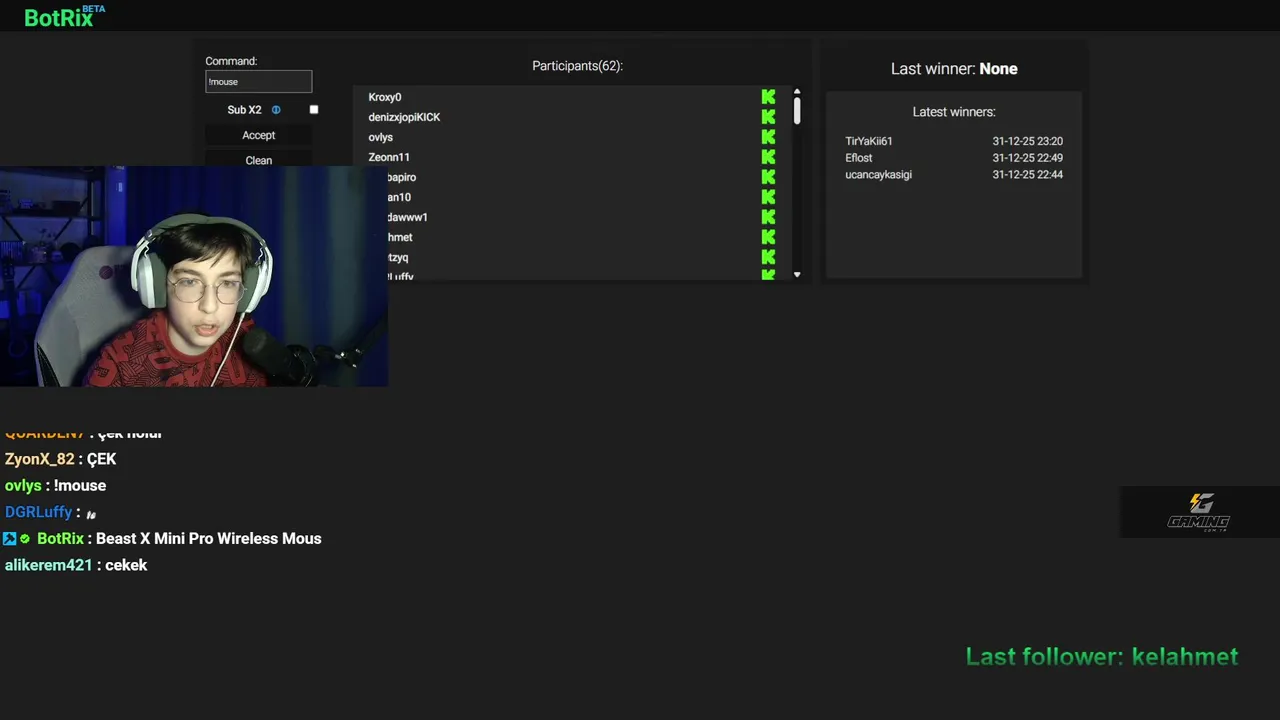This screenshot has height=720, width=1280.
Task: Select participant ovlys in the participants list
Action: [381, 137]
